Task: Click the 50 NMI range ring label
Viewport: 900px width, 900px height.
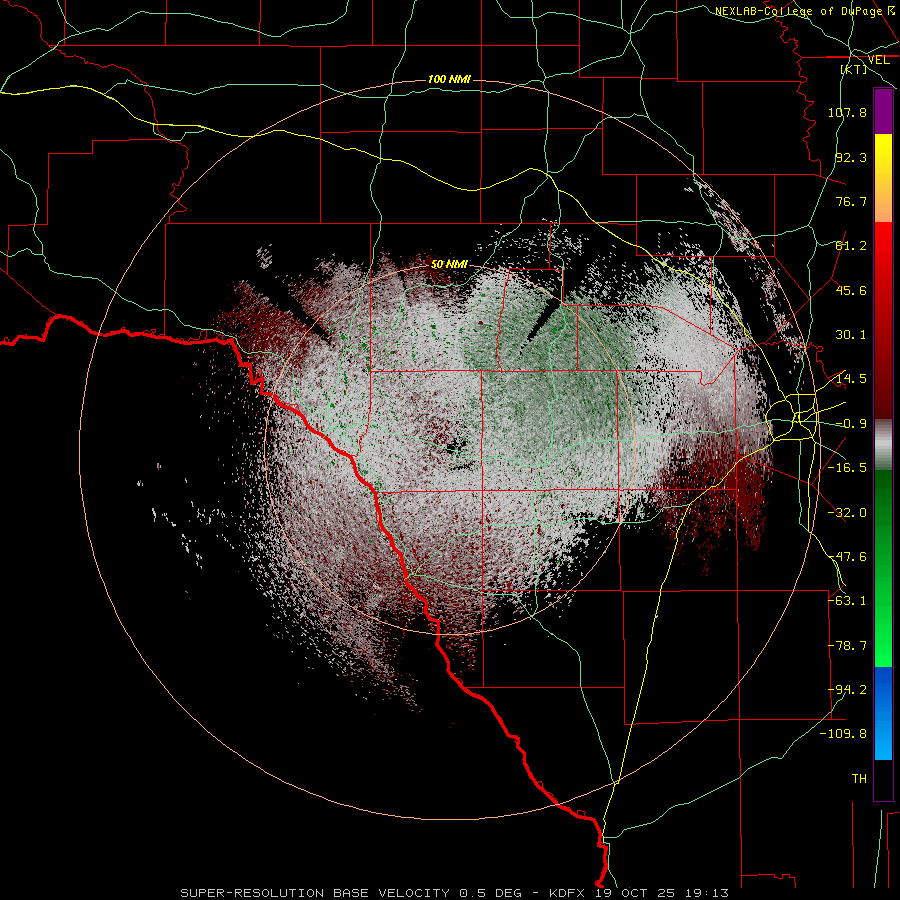Action: pos(449,264)
